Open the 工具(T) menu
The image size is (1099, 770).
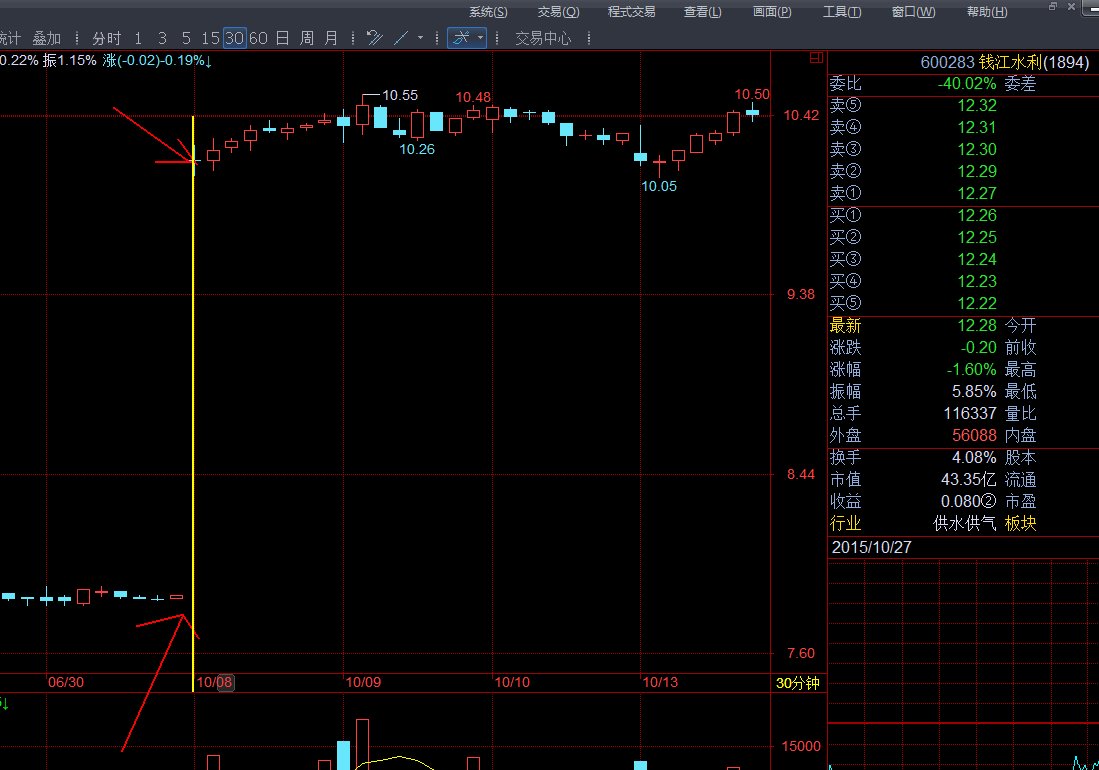841,12
